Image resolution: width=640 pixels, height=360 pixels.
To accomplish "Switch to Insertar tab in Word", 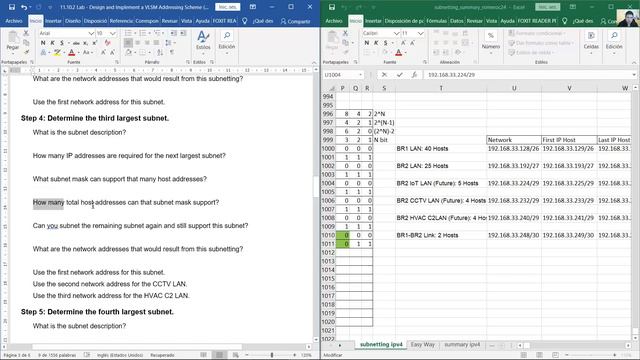I will (53, 21).
